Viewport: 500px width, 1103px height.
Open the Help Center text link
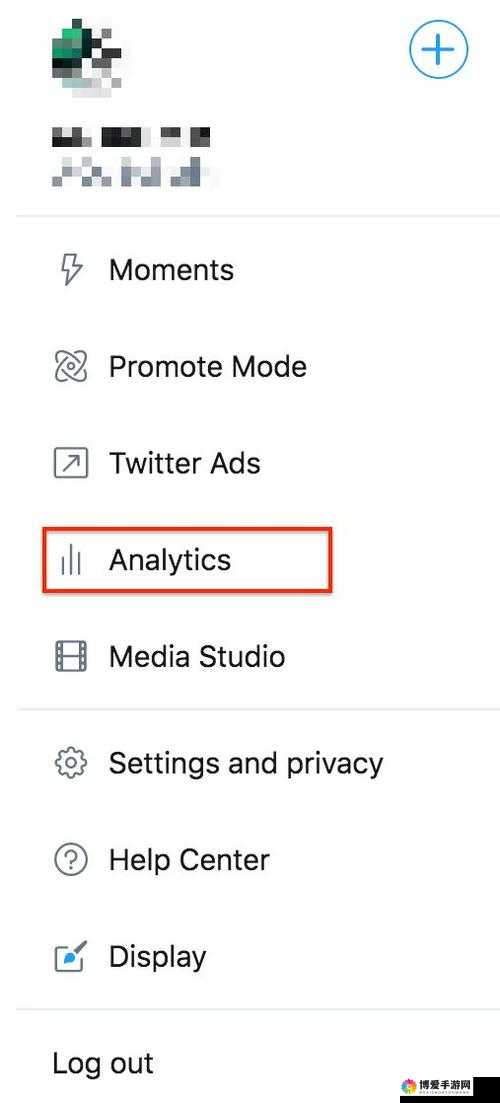[x=189, y=860]
